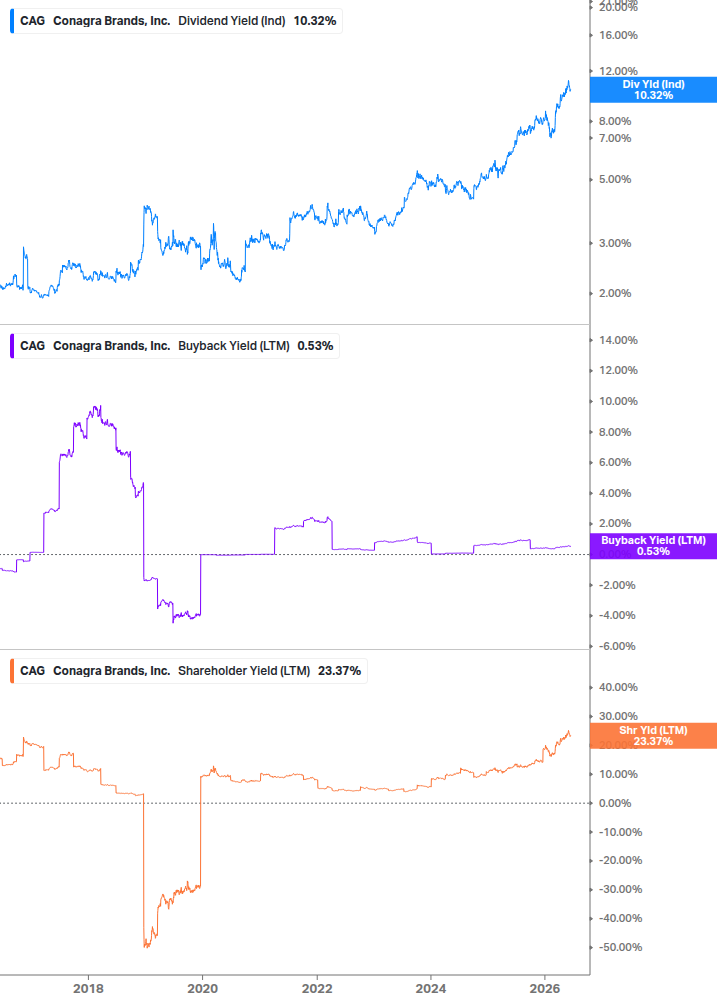Image resolution: width=717 pixels, height=1005 pixels.
Task: Click the 2.00% tick on dividend yield axis
Action: [615, 294]
